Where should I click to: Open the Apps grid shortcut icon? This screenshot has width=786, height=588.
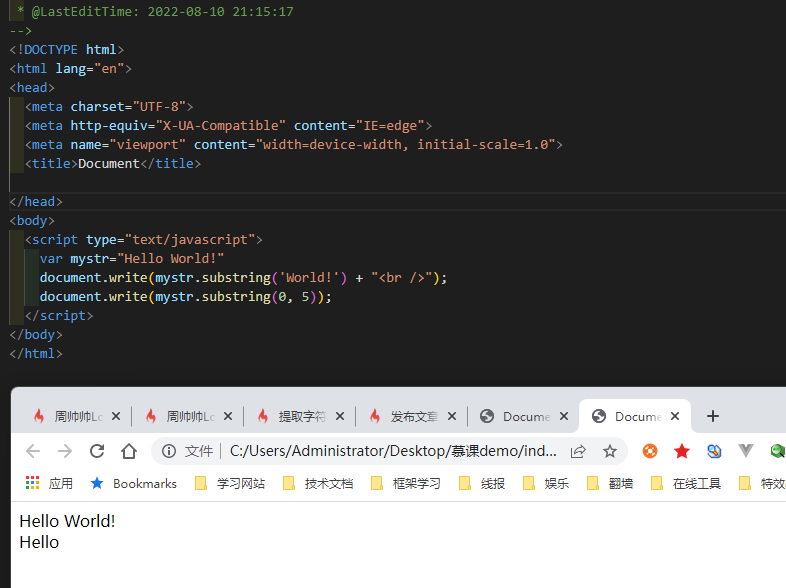pos(33,483)
